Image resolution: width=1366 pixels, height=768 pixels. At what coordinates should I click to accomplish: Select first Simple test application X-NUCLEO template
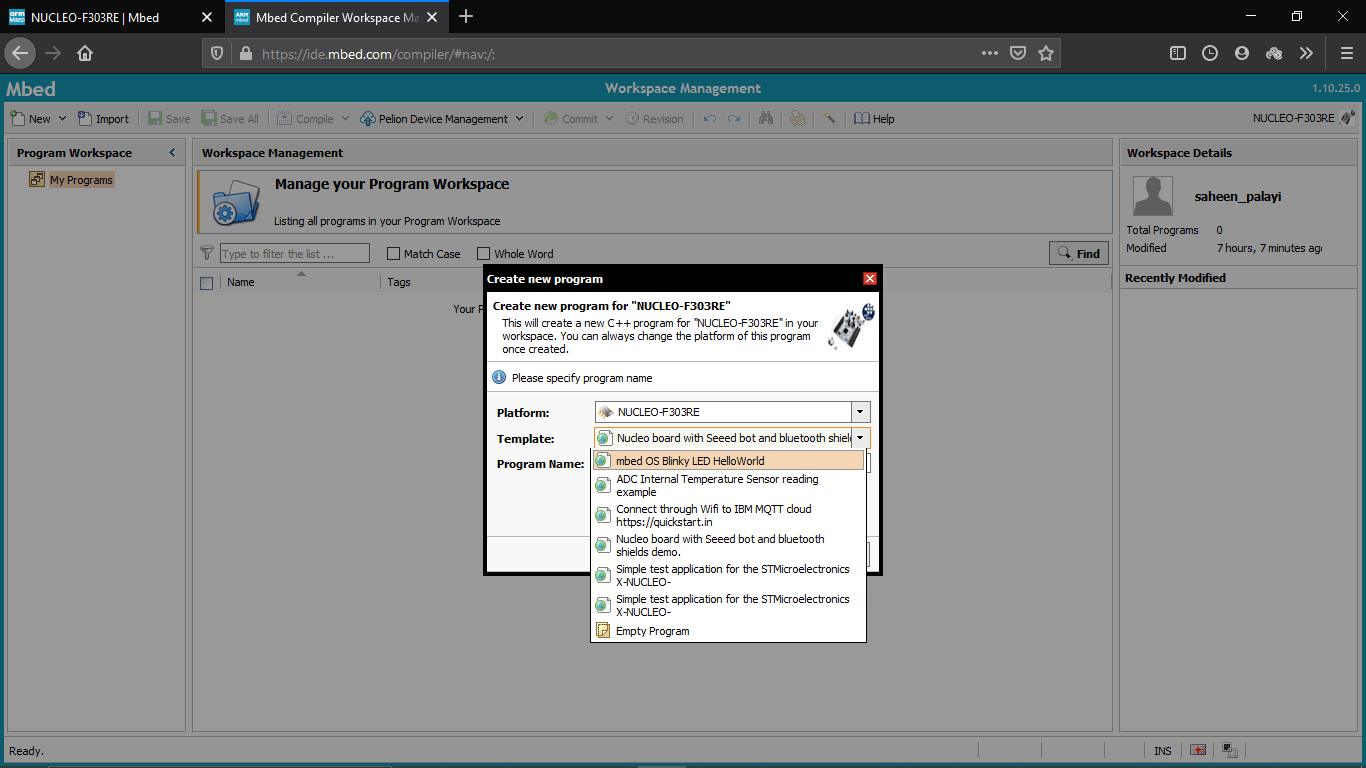click(x=728, y=575)
